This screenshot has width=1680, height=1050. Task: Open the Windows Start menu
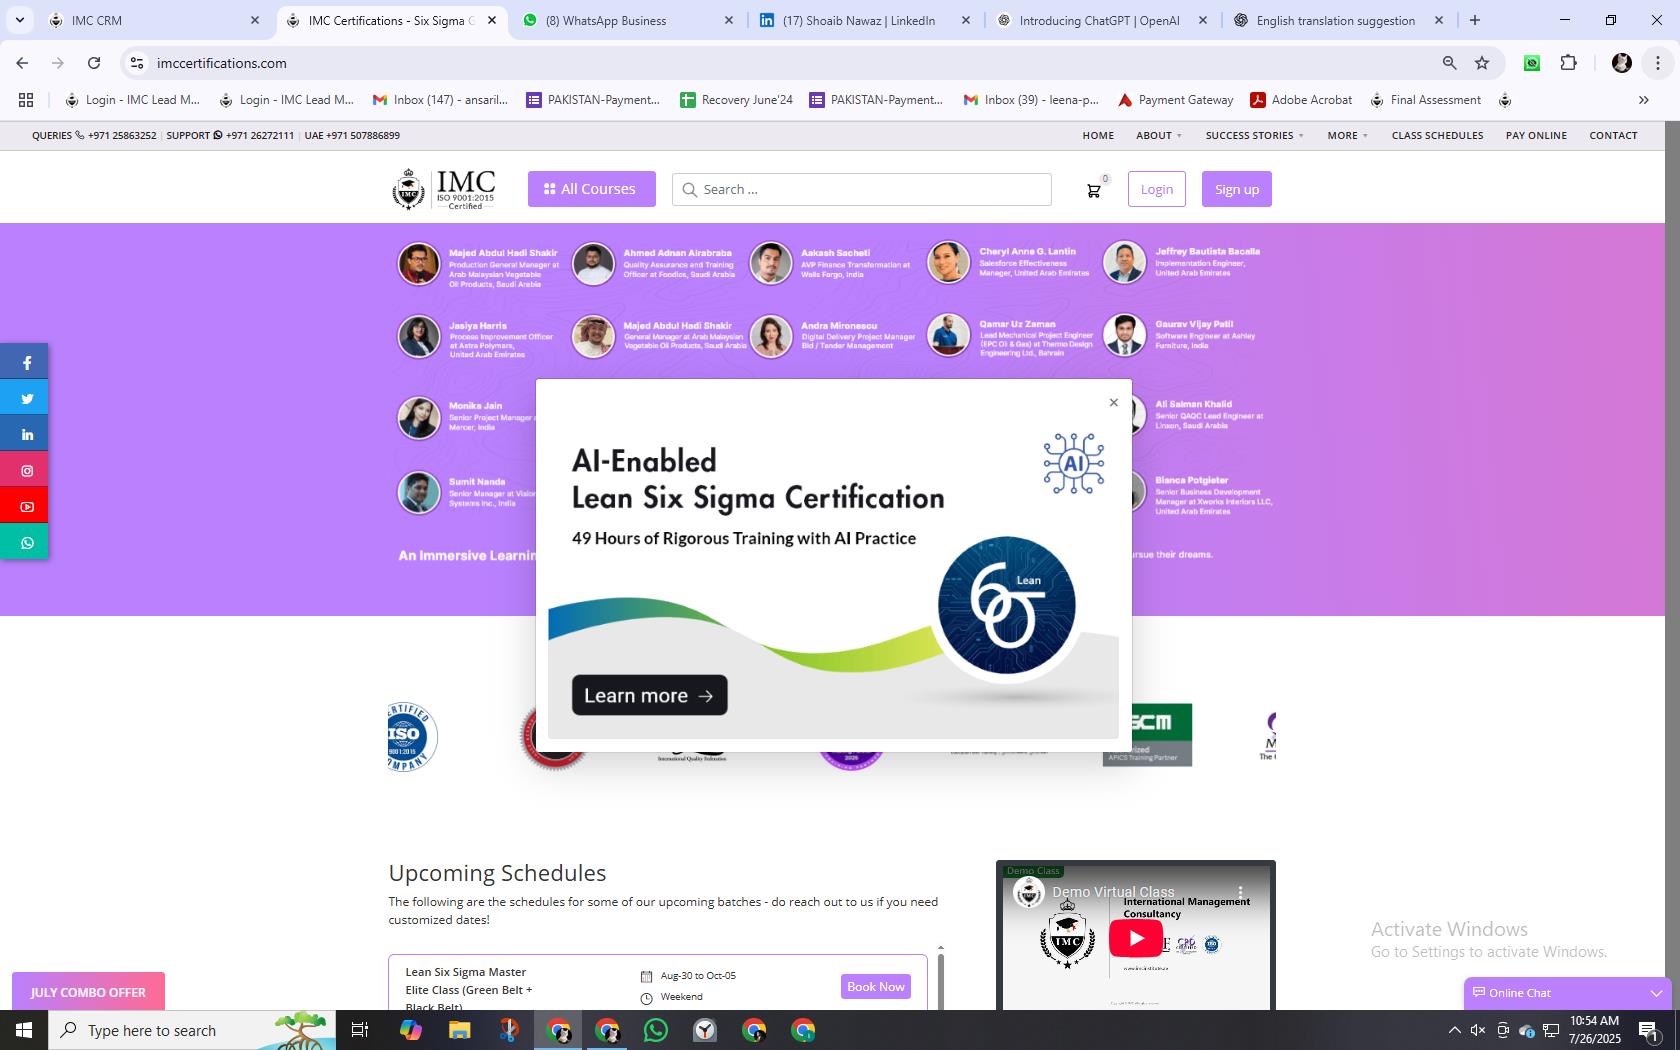[24, 1030]
